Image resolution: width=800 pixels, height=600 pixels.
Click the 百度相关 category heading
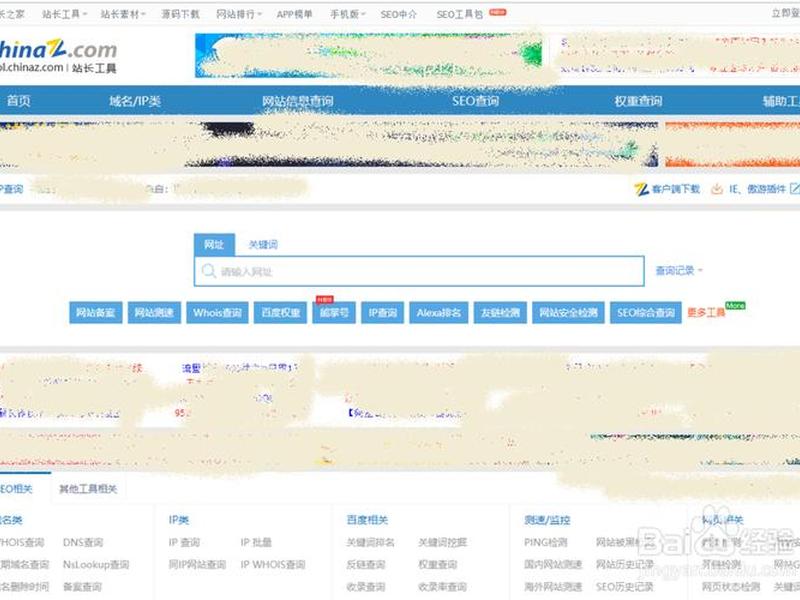coord(367,520)
